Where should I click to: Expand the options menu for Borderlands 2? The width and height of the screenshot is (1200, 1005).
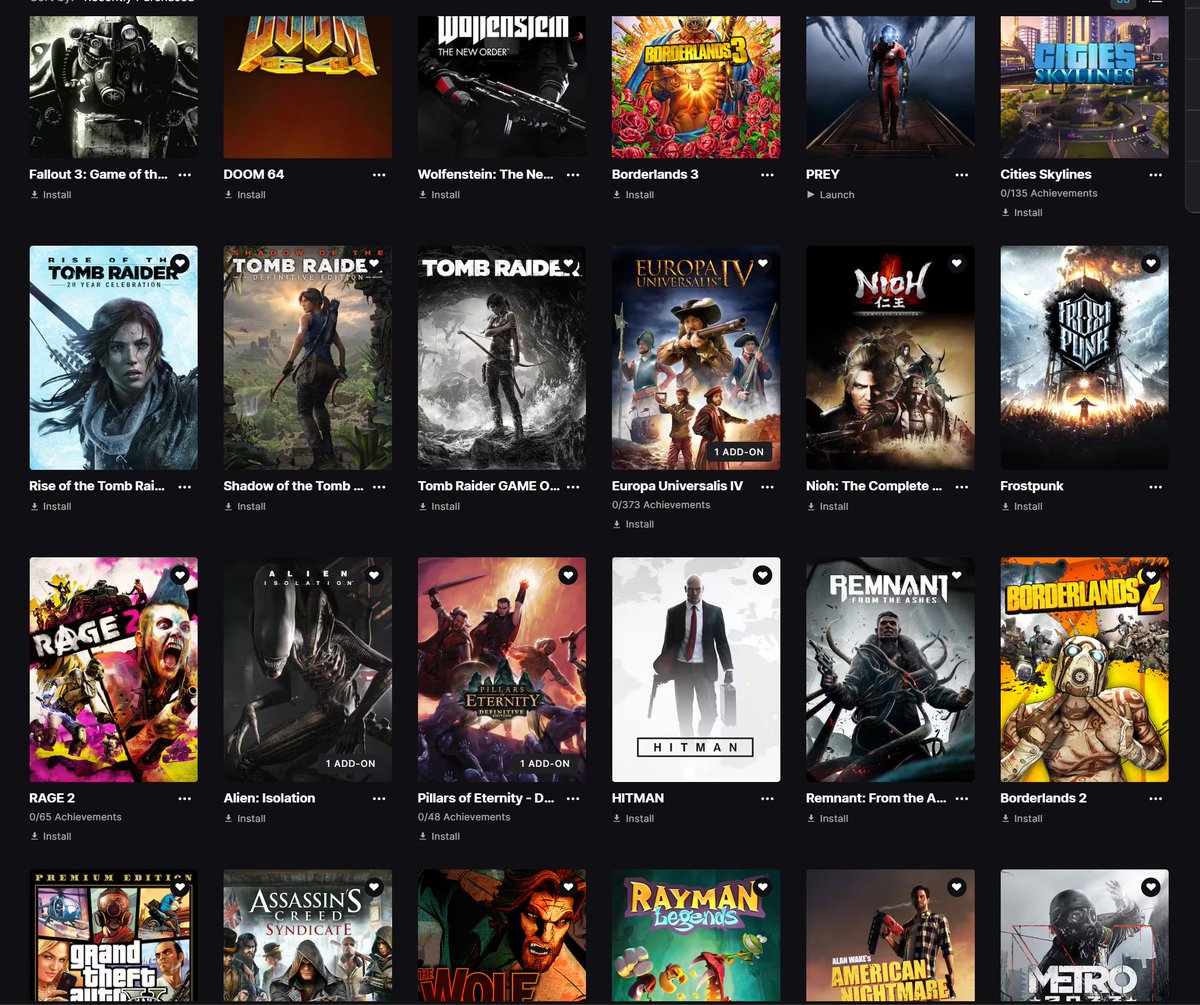tap(1155, 798)
